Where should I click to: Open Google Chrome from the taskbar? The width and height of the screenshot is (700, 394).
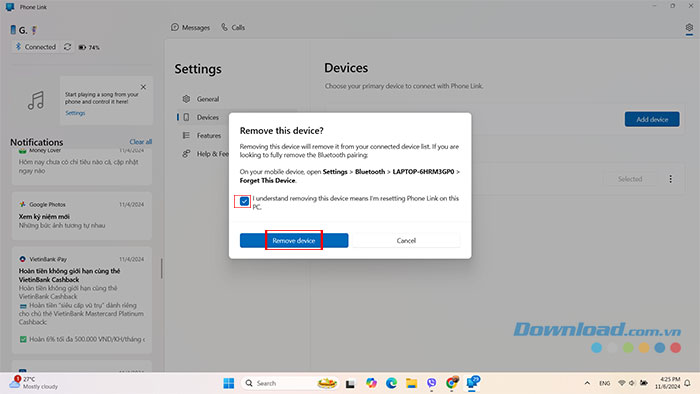pyautogui.click(x=452, y=383)
